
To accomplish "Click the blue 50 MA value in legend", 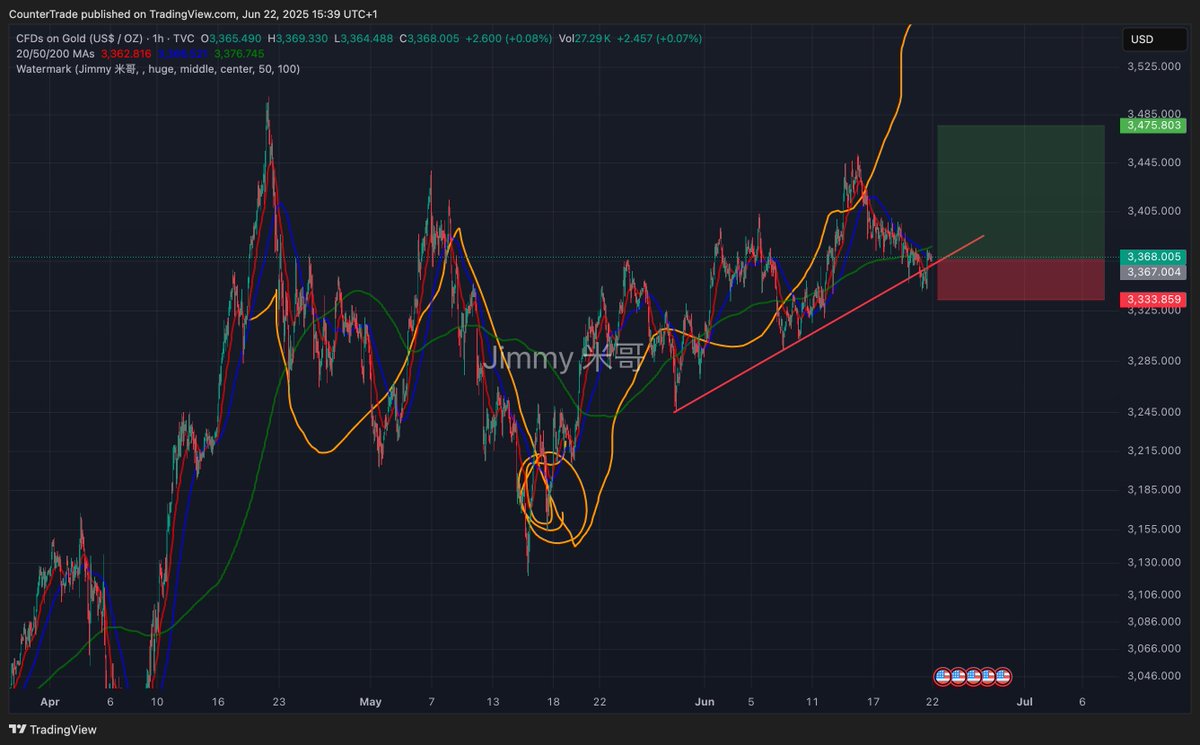I will click(x=183, y=54).
